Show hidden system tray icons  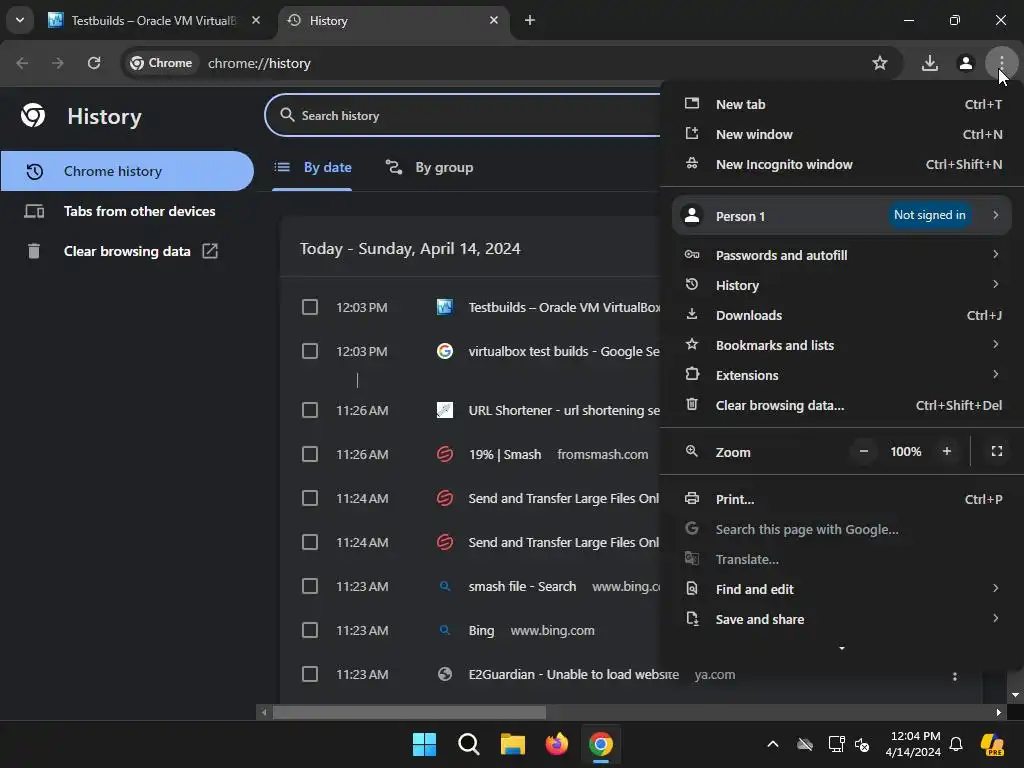tap(773, 744)
